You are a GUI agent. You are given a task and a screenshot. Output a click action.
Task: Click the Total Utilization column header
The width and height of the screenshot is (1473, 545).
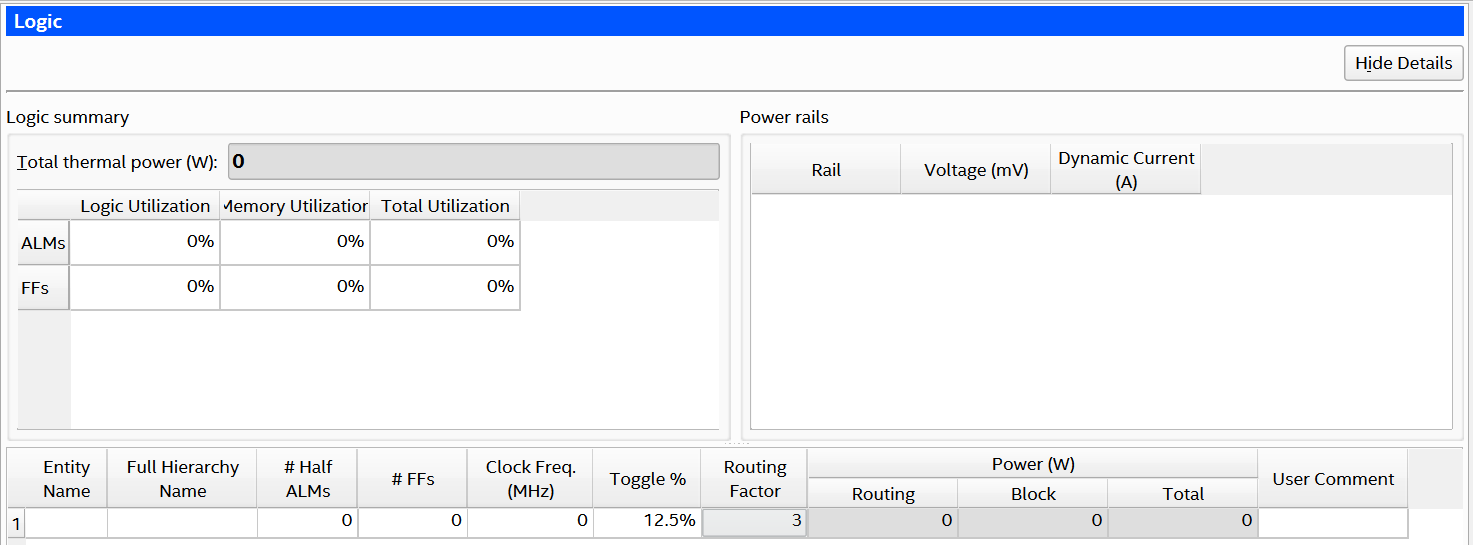pos(445,206)
